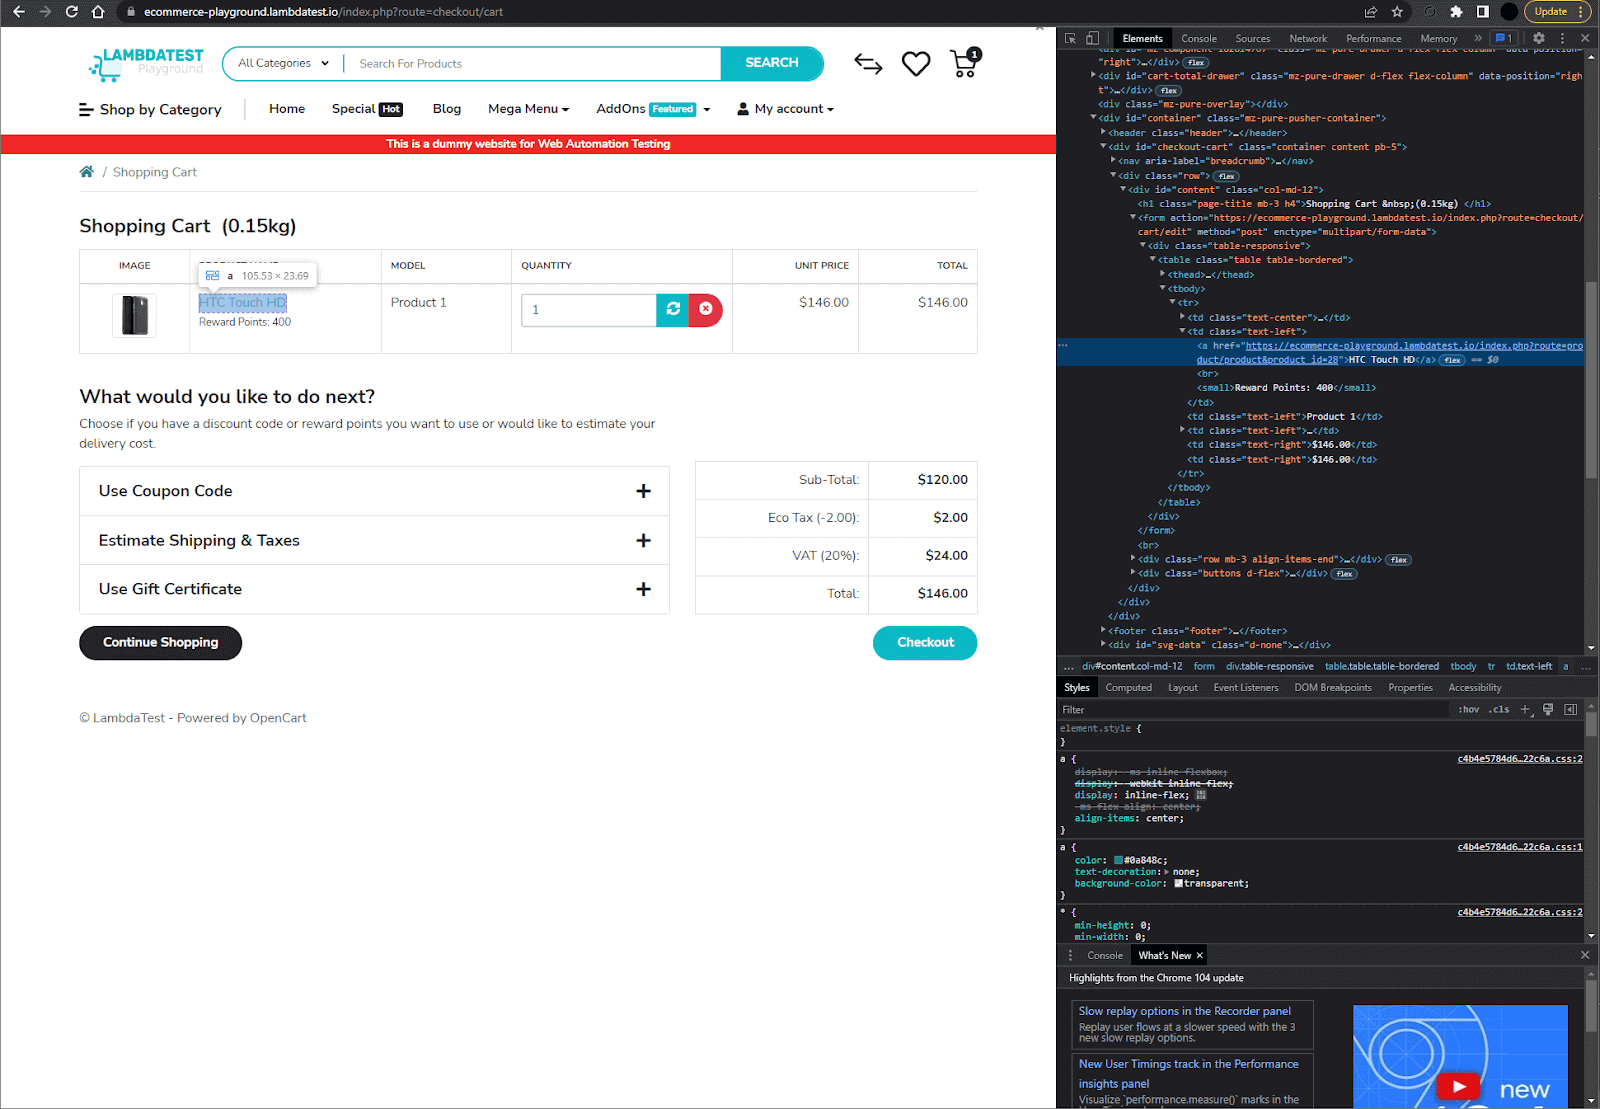Click the quantity input field
This screenshot has height=1109, width=1600.
coord(588,310)
